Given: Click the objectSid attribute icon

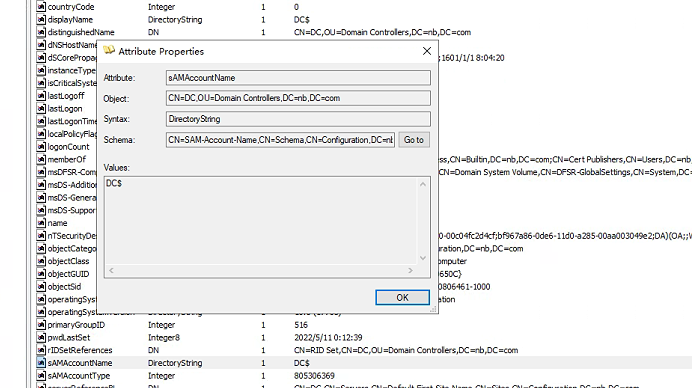Looking at the screenshot, I should [41, 286].
